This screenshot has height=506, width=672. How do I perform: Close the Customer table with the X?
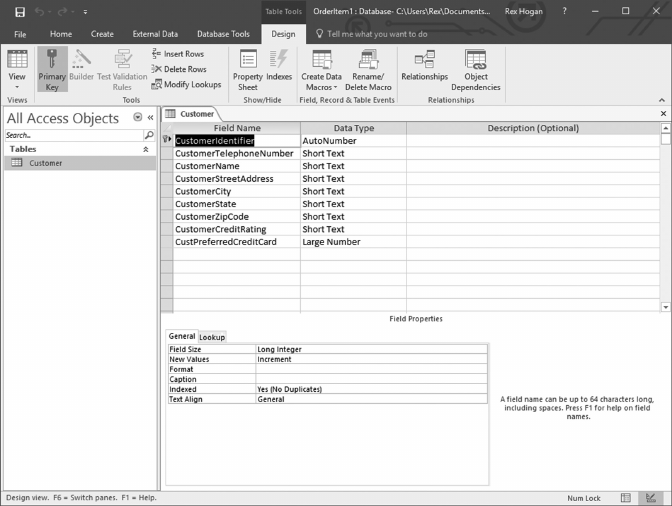(x=663, y=114)
